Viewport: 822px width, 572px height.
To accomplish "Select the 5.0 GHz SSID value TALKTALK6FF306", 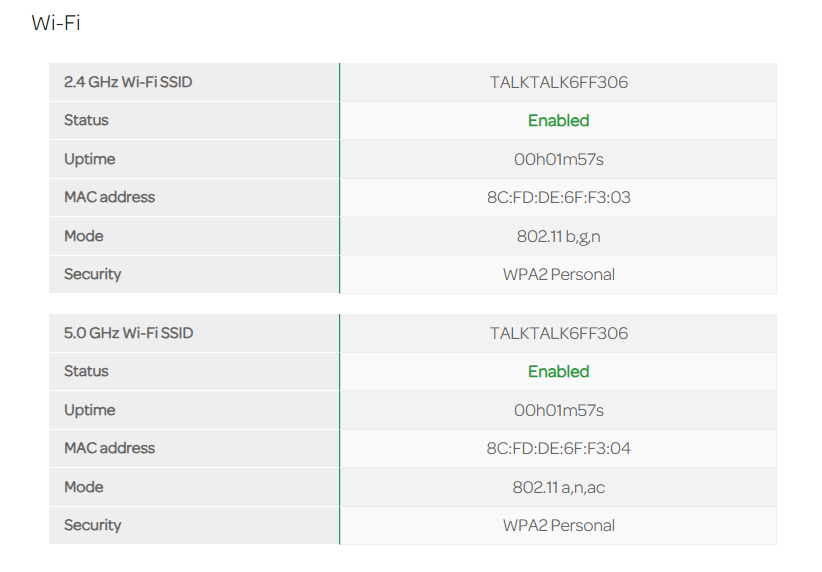I will click(558, 333).
